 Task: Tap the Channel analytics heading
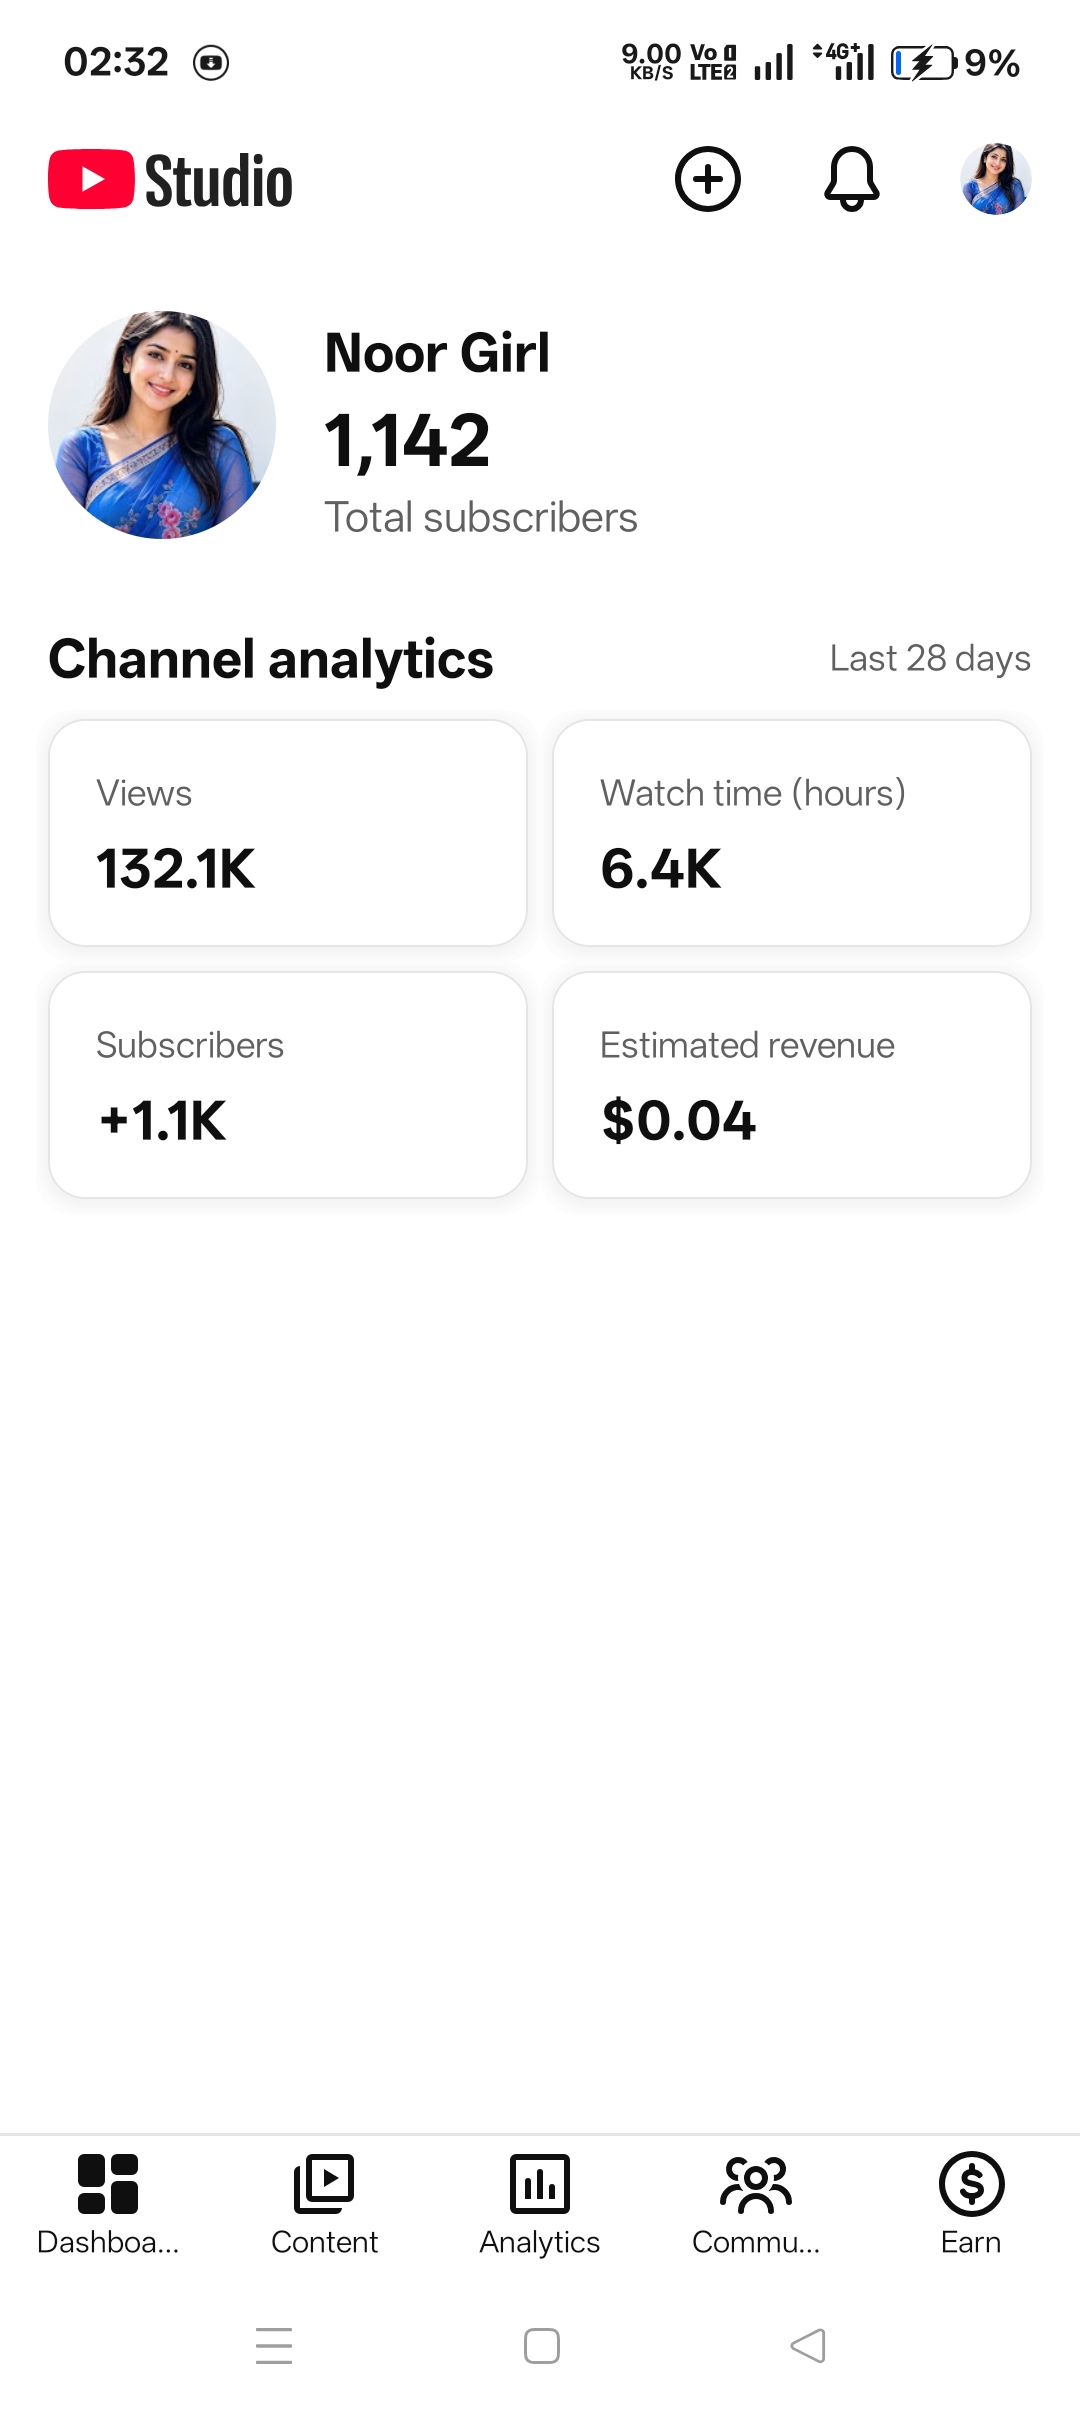(x=271, y=660)
